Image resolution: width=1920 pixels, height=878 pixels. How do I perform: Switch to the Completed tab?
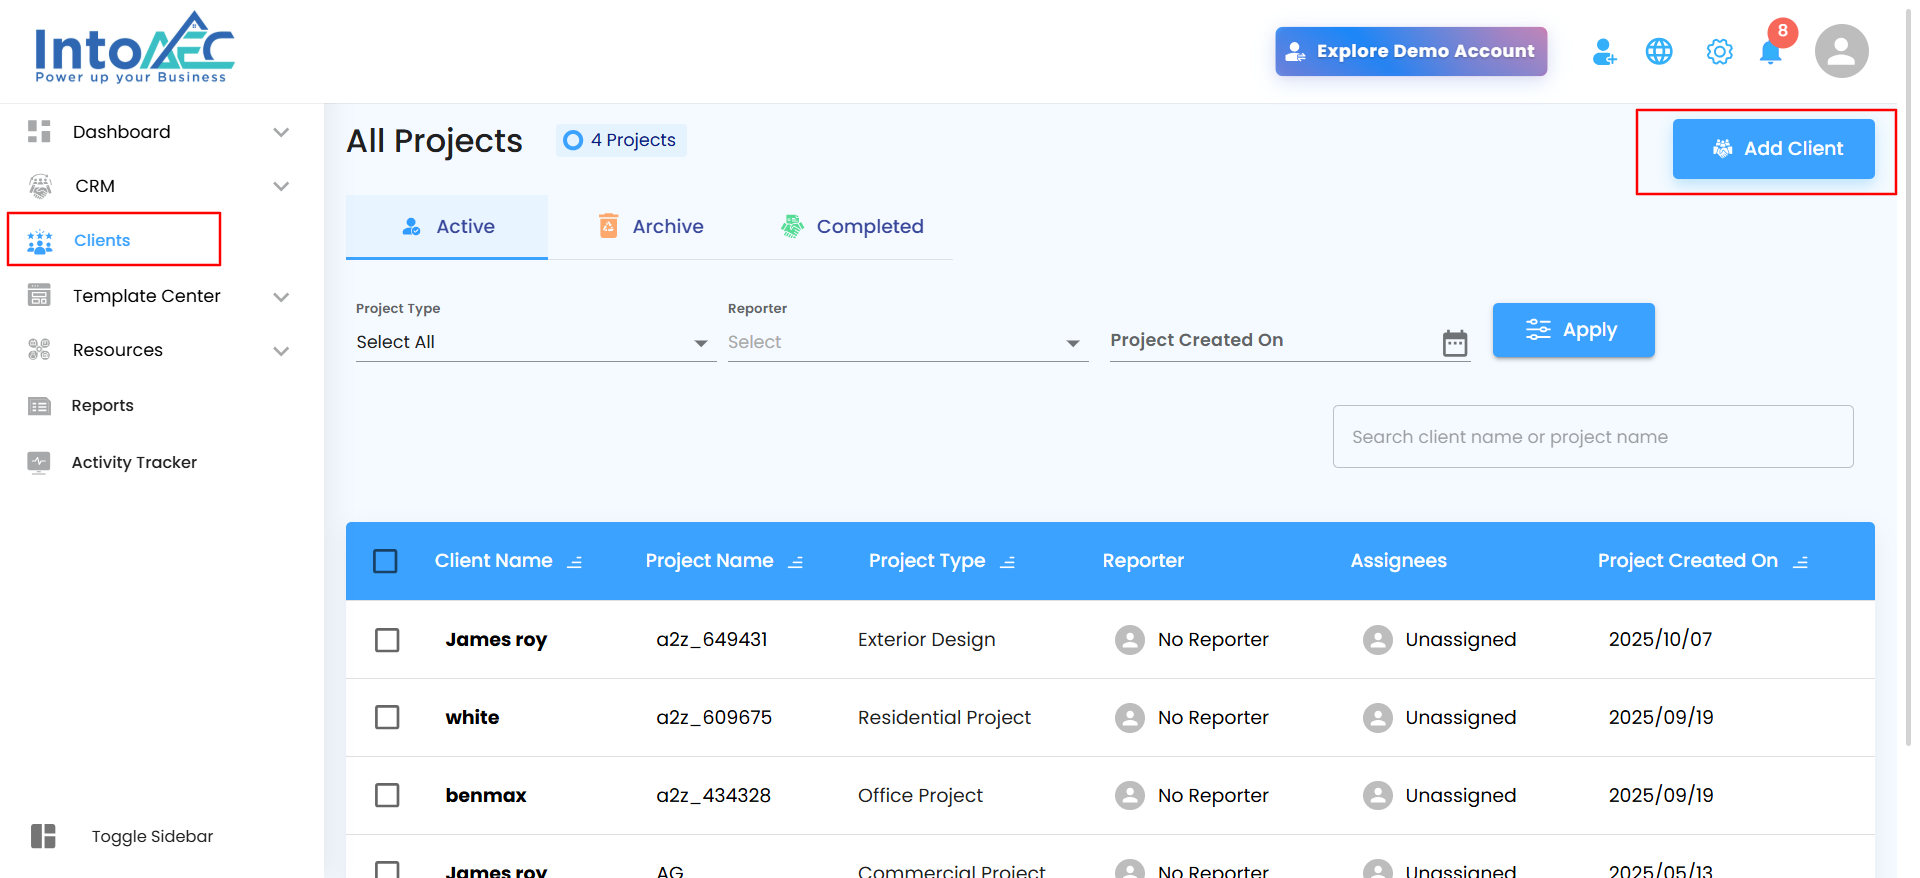(852, 227)
